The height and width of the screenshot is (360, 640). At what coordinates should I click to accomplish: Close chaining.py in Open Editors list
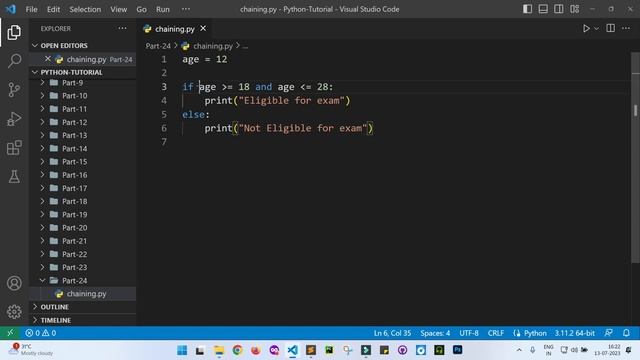click(x=48, y=59)
